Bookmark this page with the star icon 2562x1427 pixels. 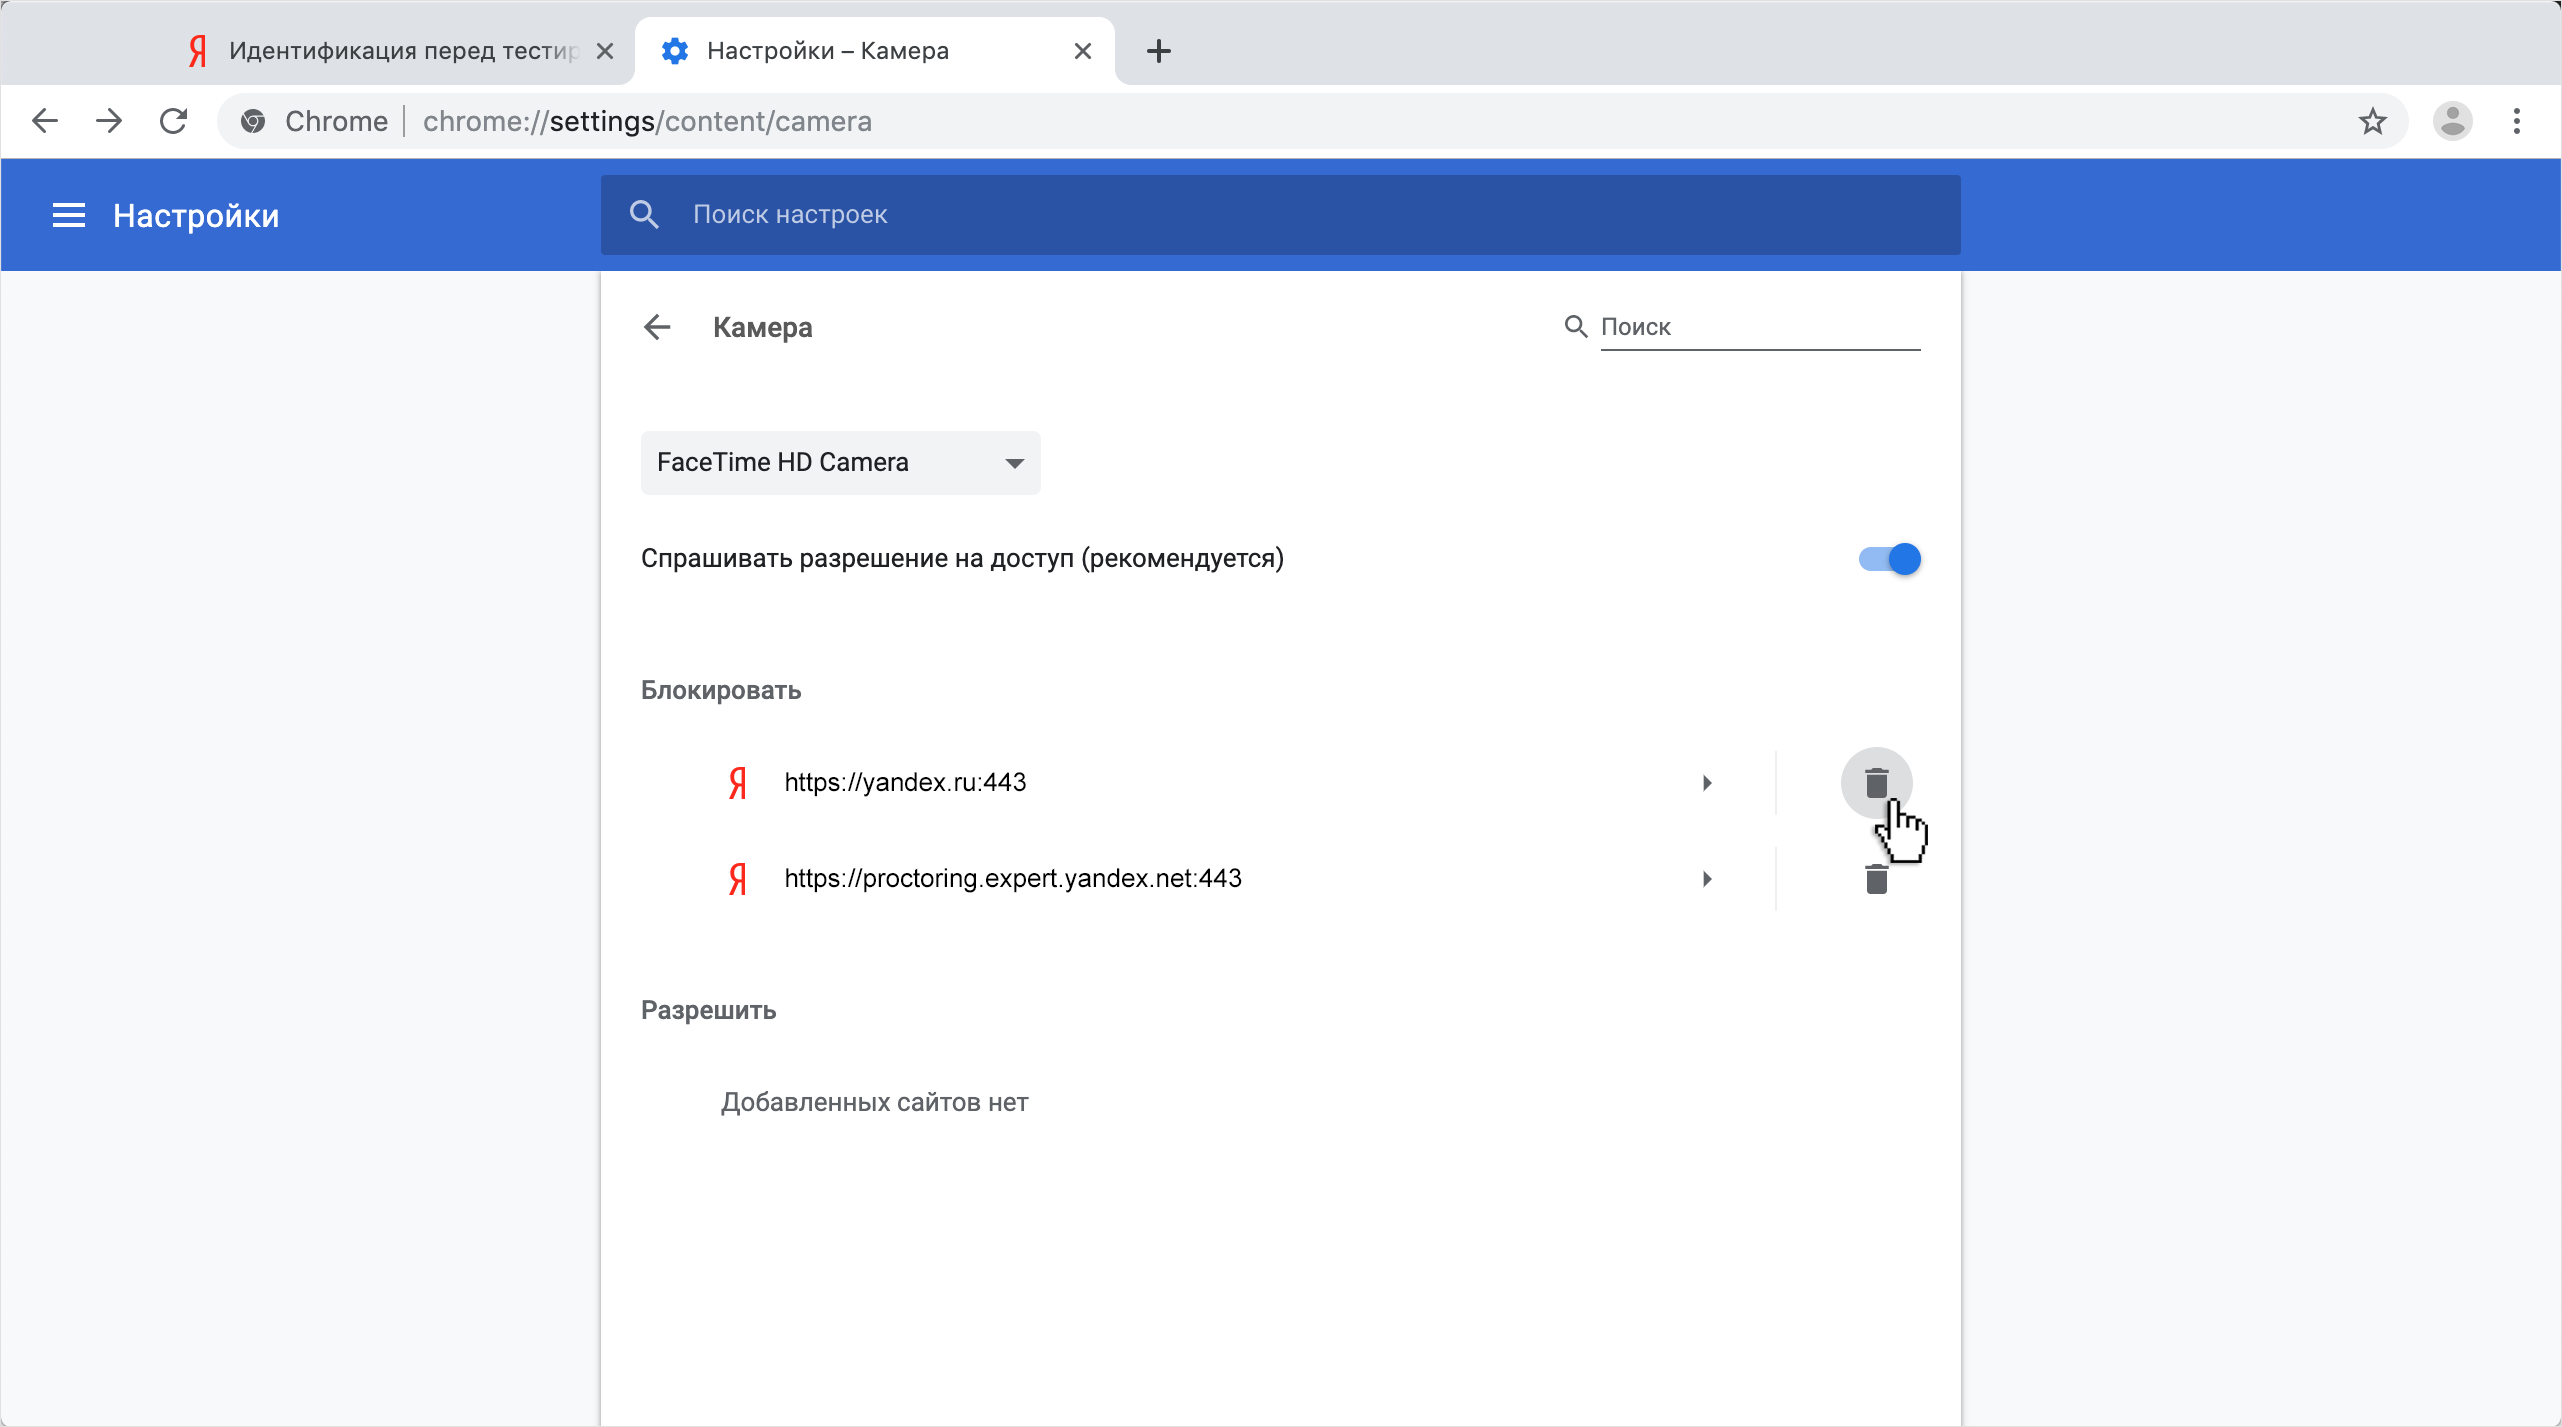pos(2372,121)
